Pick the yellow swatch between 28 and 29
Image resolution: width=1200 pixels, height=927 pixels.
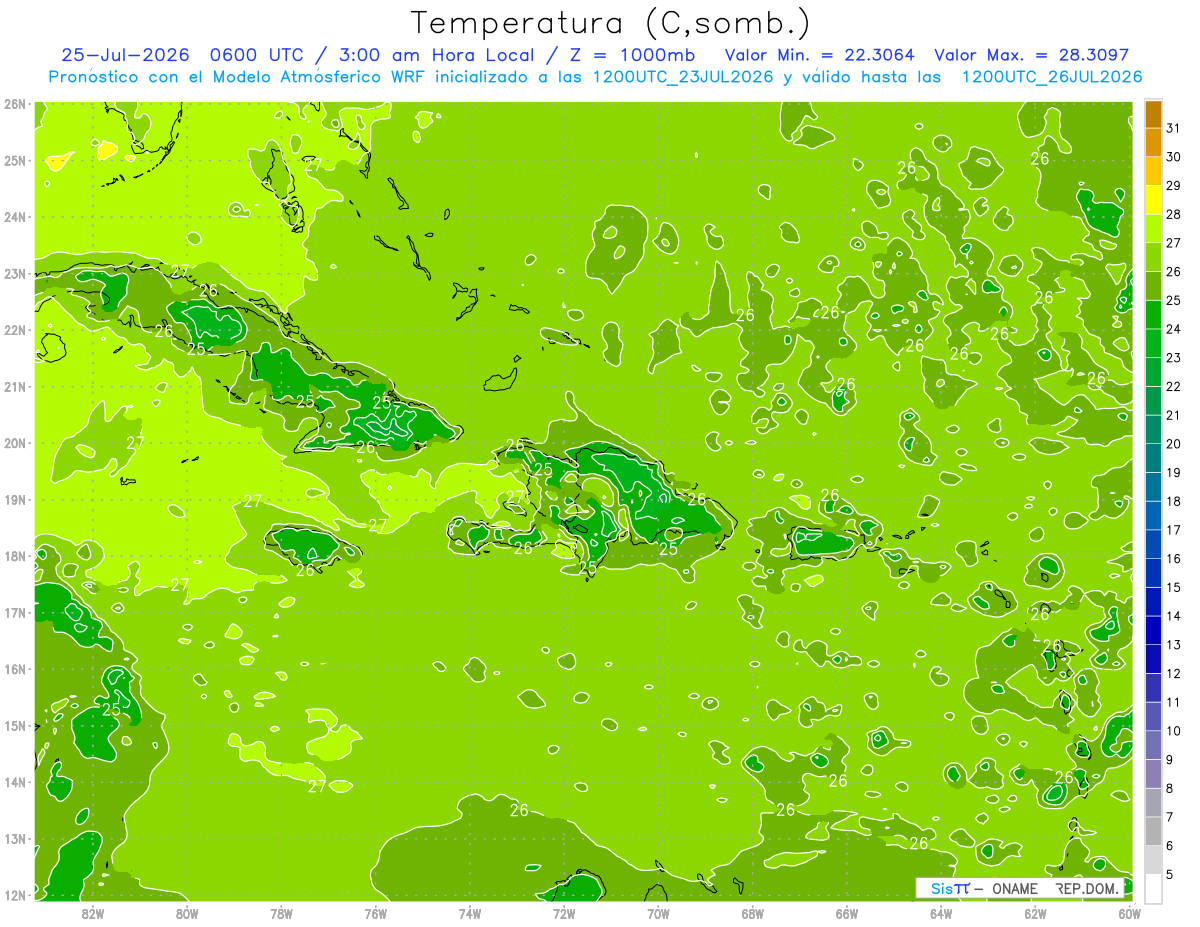tap(1153, 200)
